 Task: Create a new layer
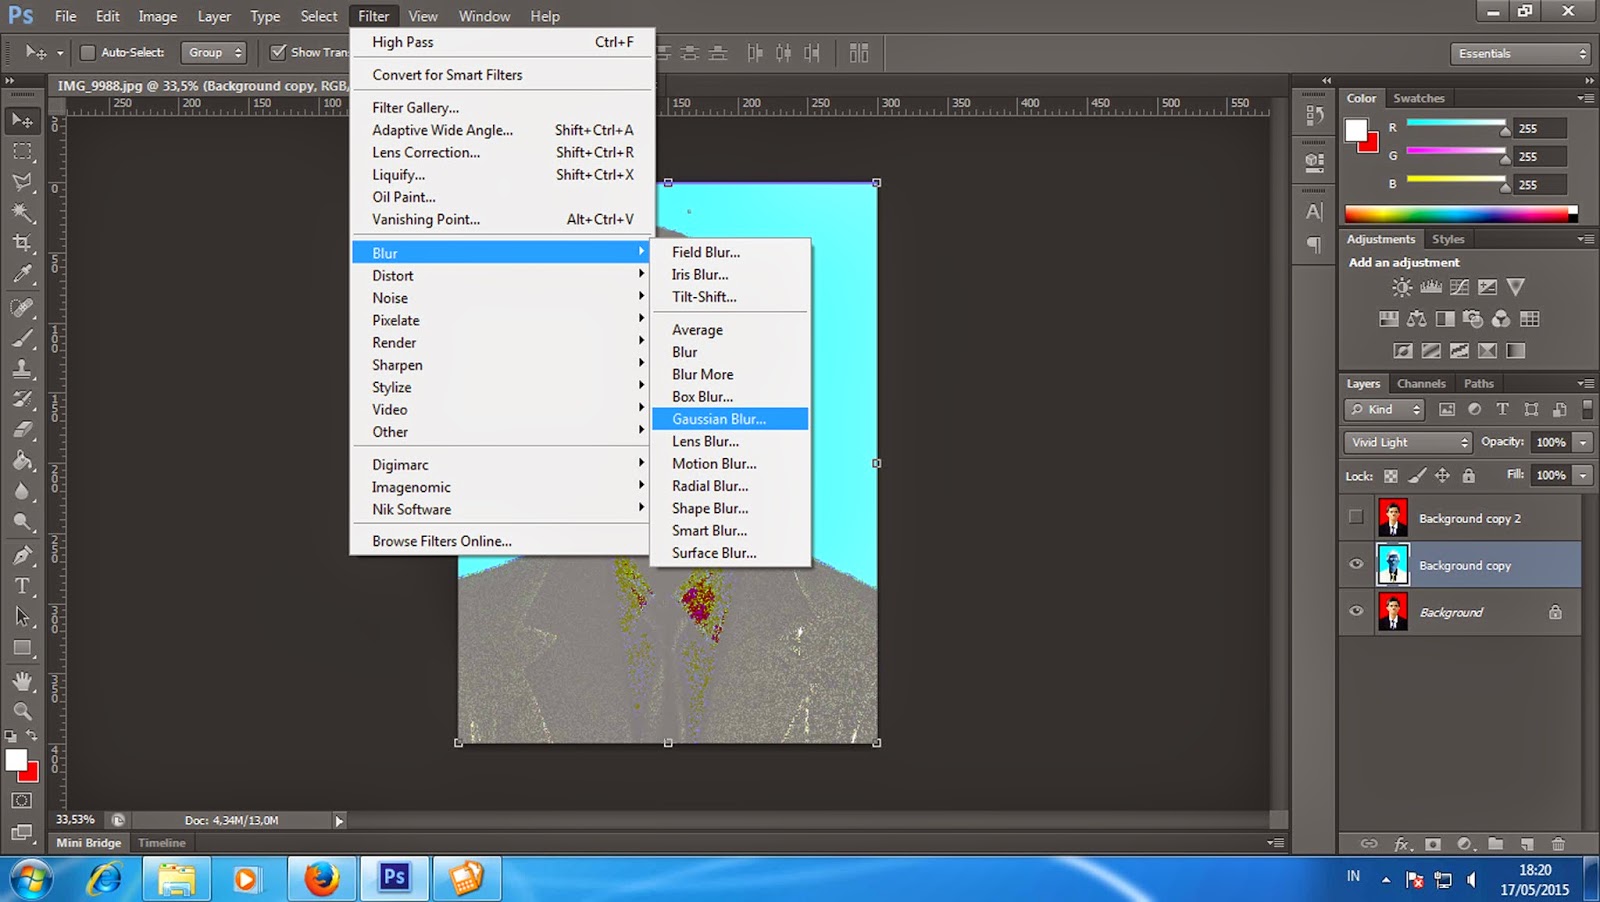click(x=1527, y=844)
